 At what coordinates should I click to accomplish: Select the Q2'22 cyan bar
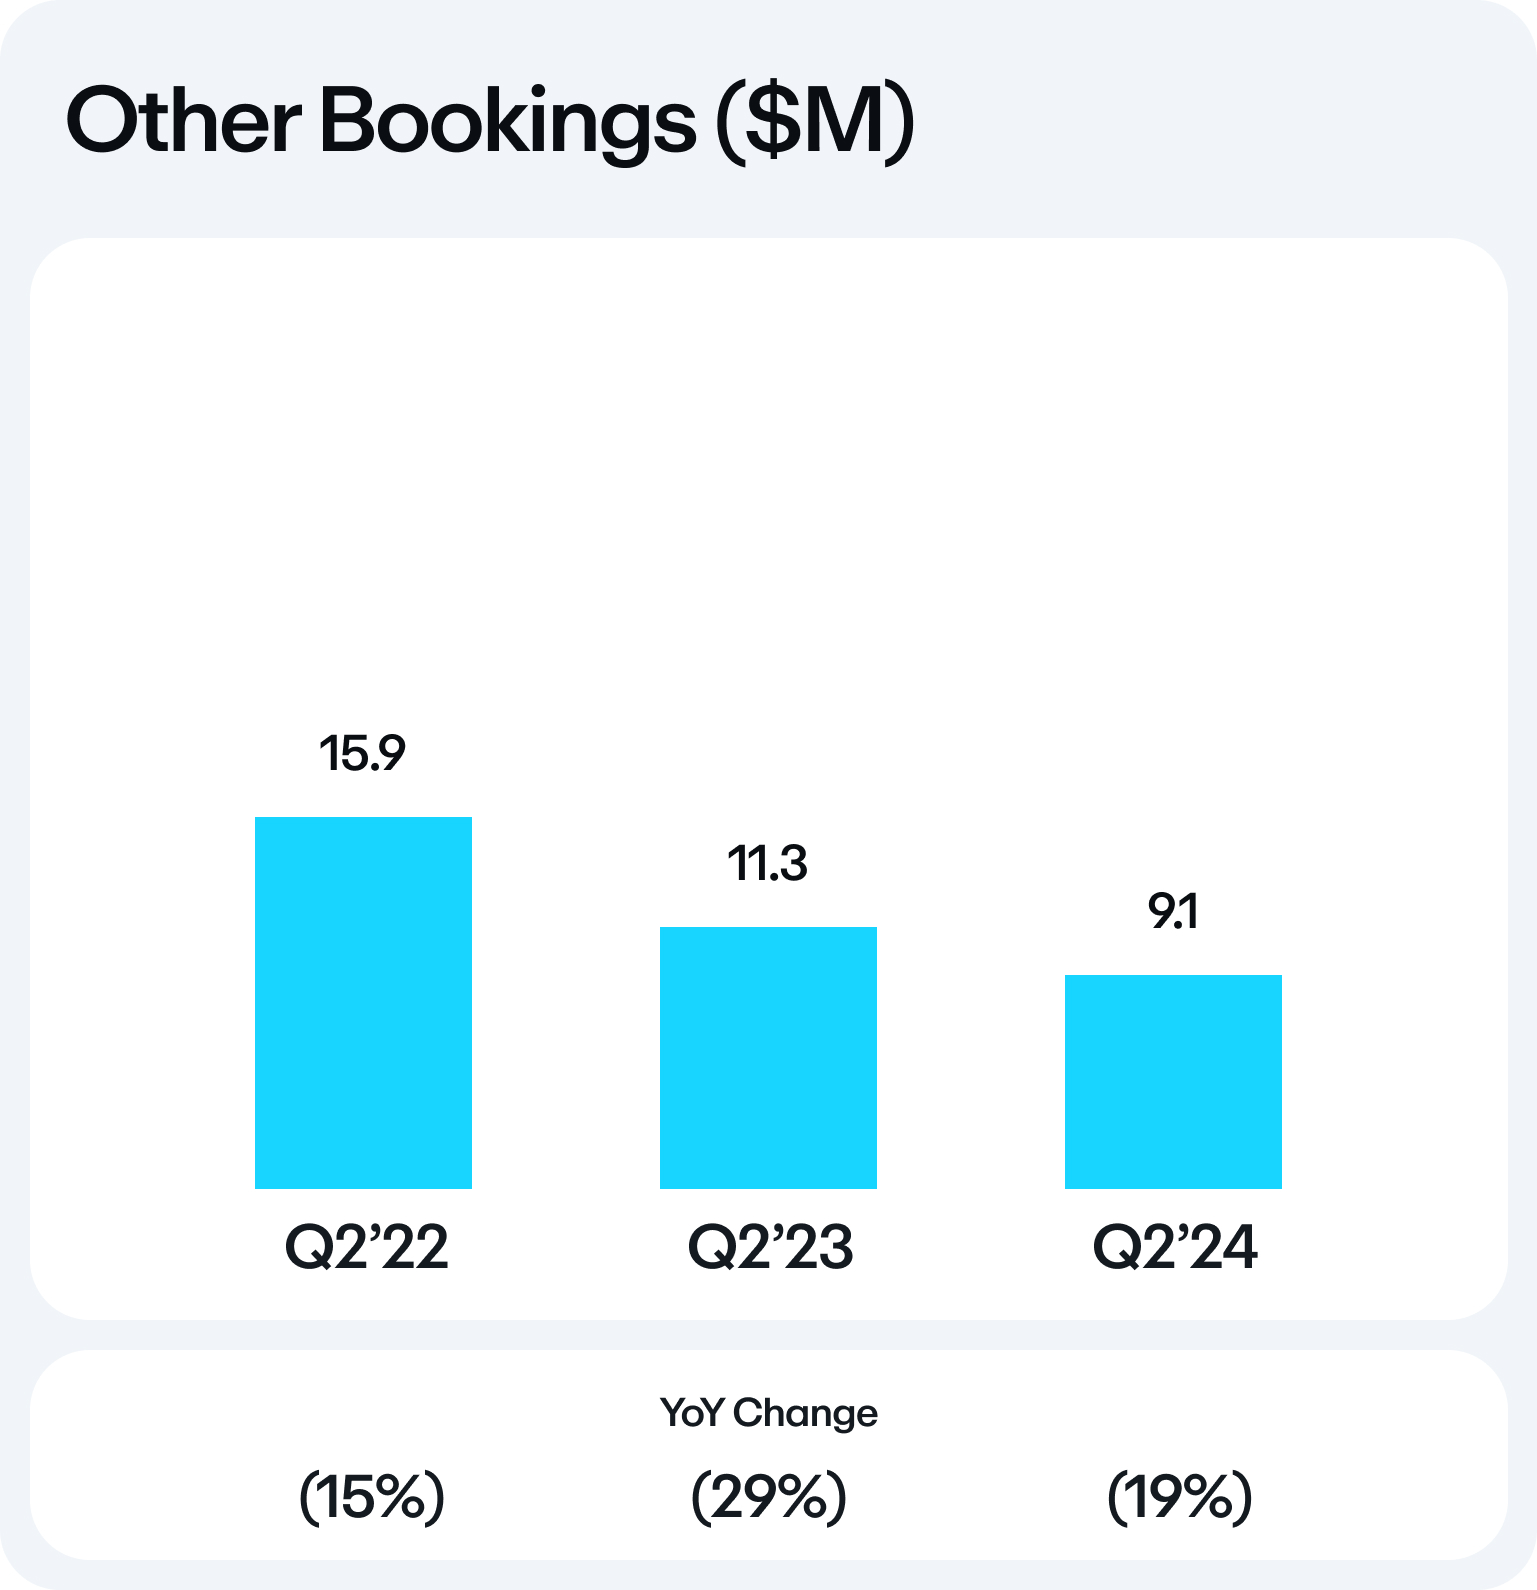click(363, 1002)
